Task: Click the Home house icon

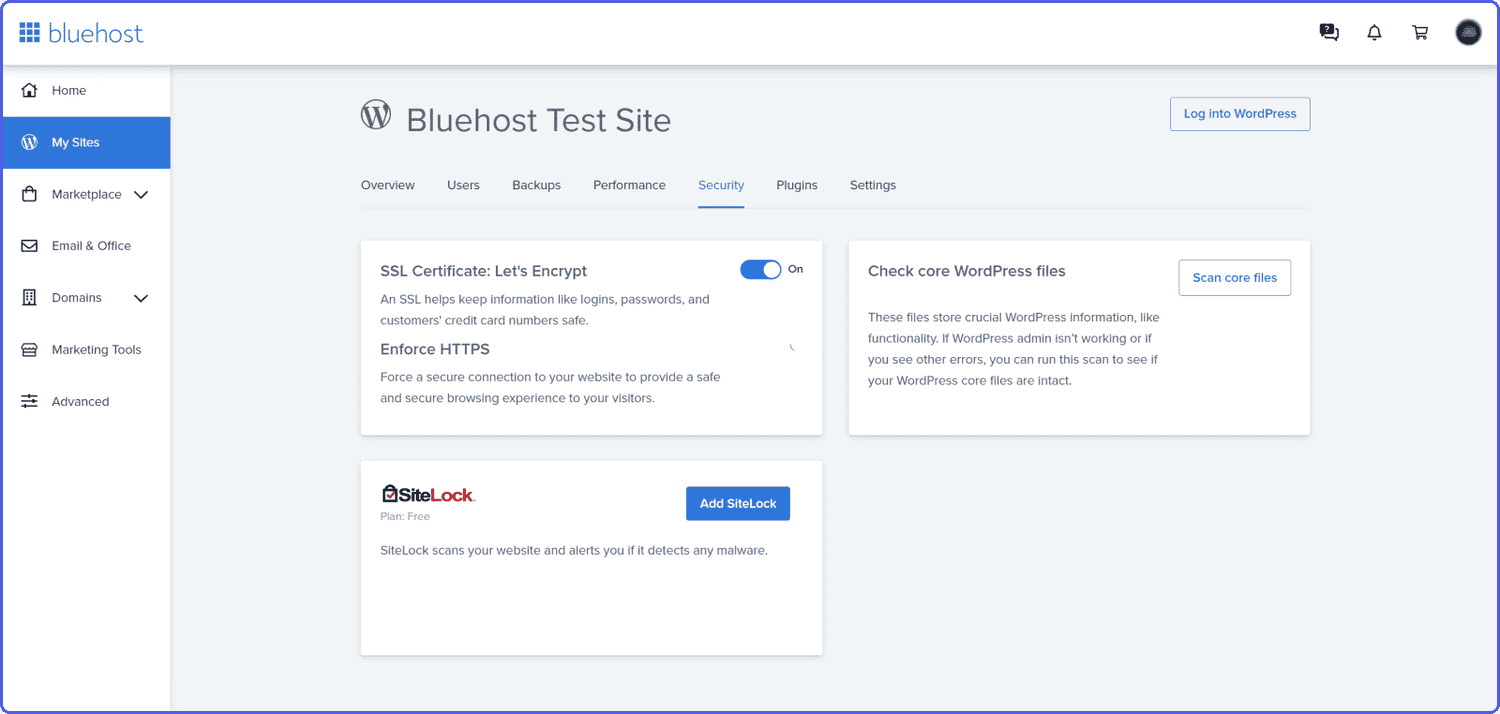Action: [x=30, y=90]
